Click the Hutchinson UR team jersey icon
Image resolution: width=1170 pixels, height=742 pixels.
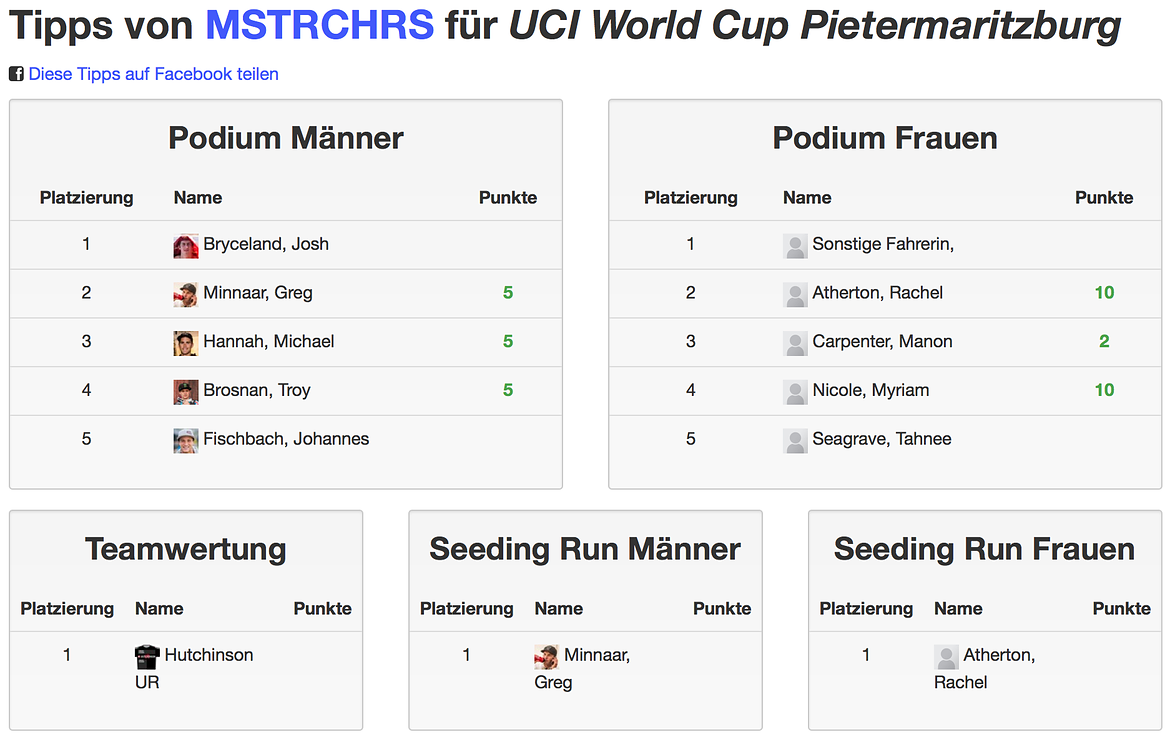coord(147,656)
